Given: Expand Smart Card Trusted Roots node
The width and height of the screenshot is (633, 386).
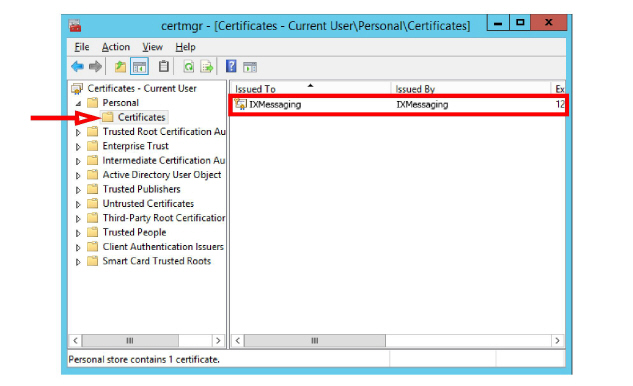Looking at the screenshot, I should point(78,262).
